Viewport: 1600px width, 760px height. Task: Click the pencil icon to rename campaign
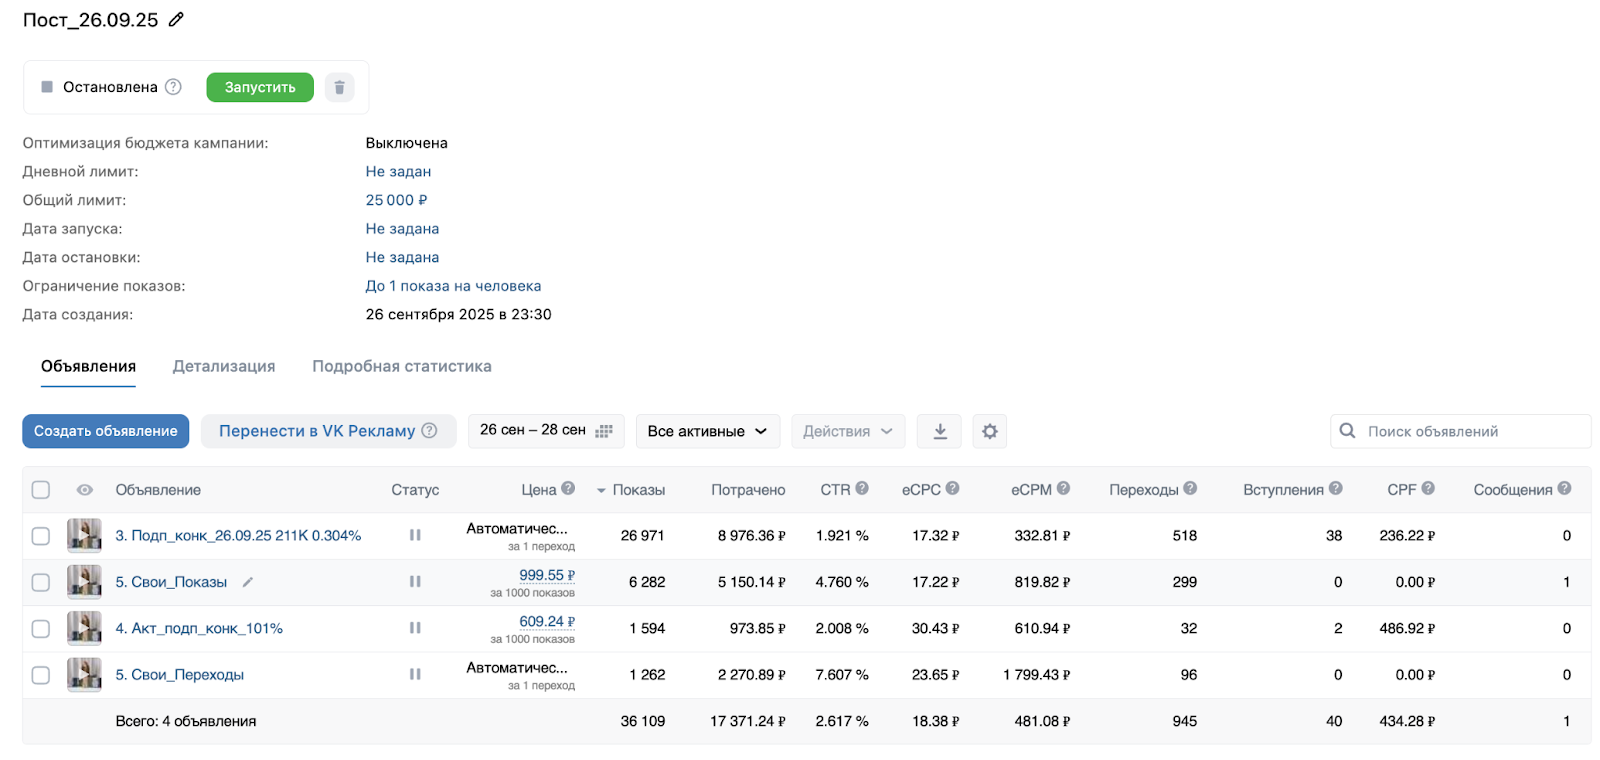click(176, 20)
